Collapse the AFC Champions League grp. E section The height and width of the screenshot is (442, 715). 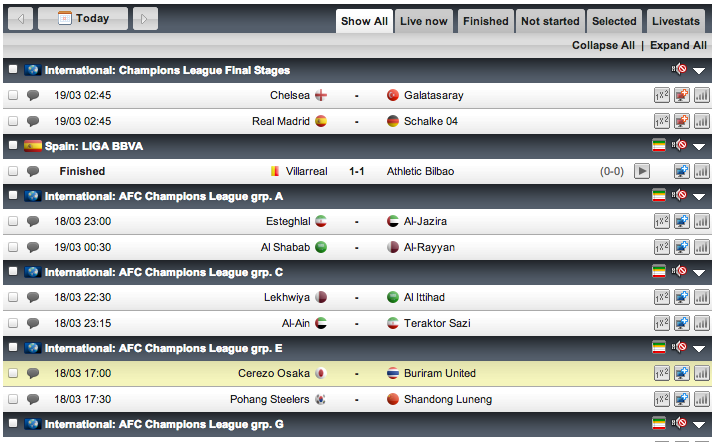[x=699, y=349]
